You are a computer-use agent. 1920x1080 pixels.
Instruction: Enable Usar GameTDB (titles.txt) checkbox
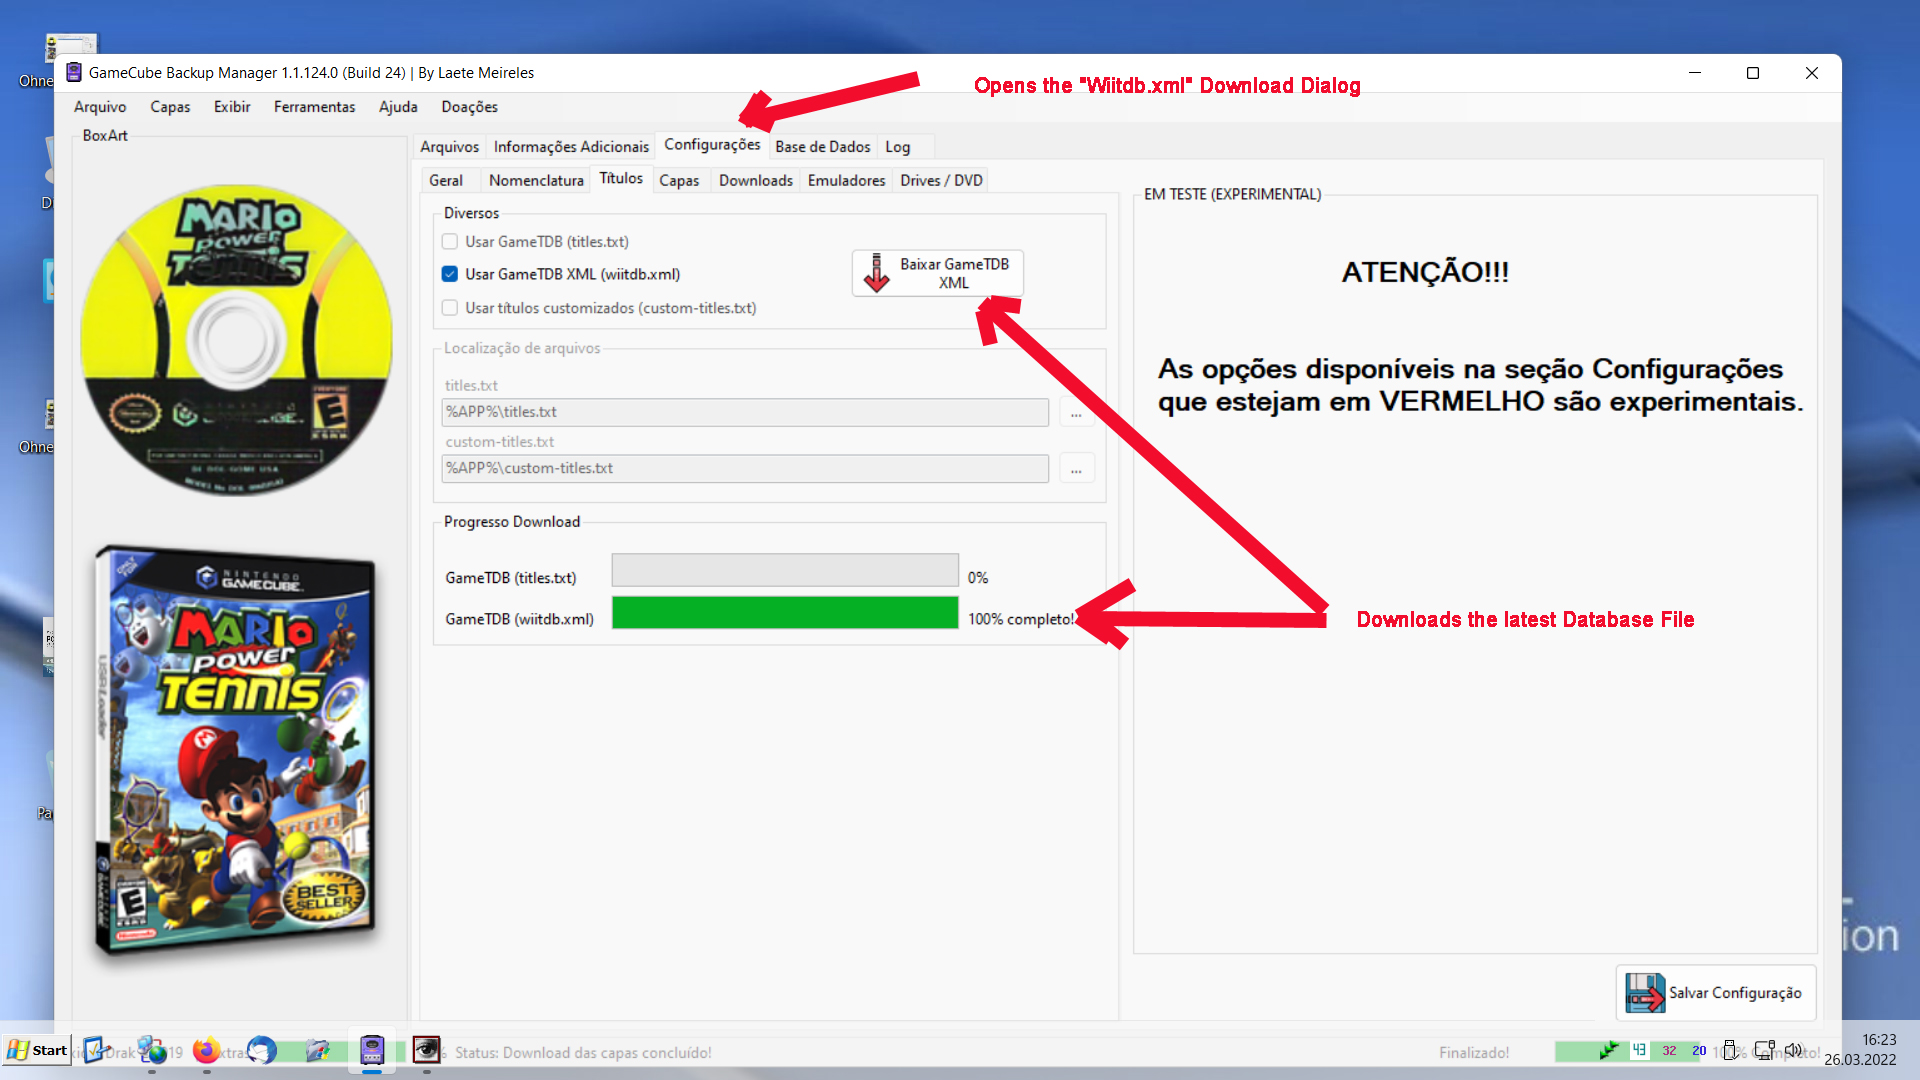(x=450, y=241)
